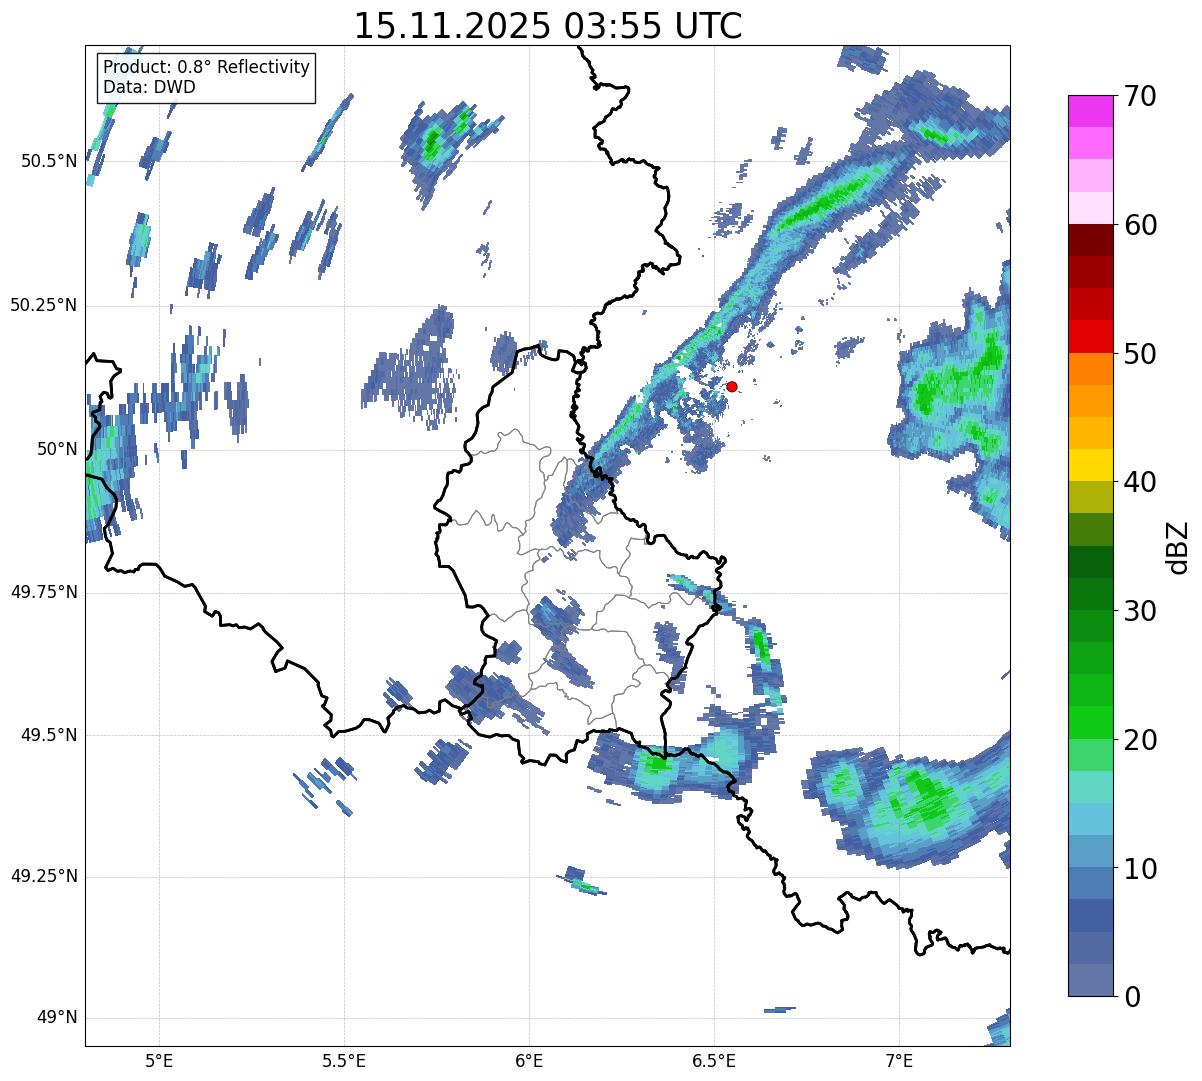Image resolution: width=1202 pixels, height=1081 pixels.
Task: Click the magenta top swatch of colorbar
Action: tap(1090, 111)
